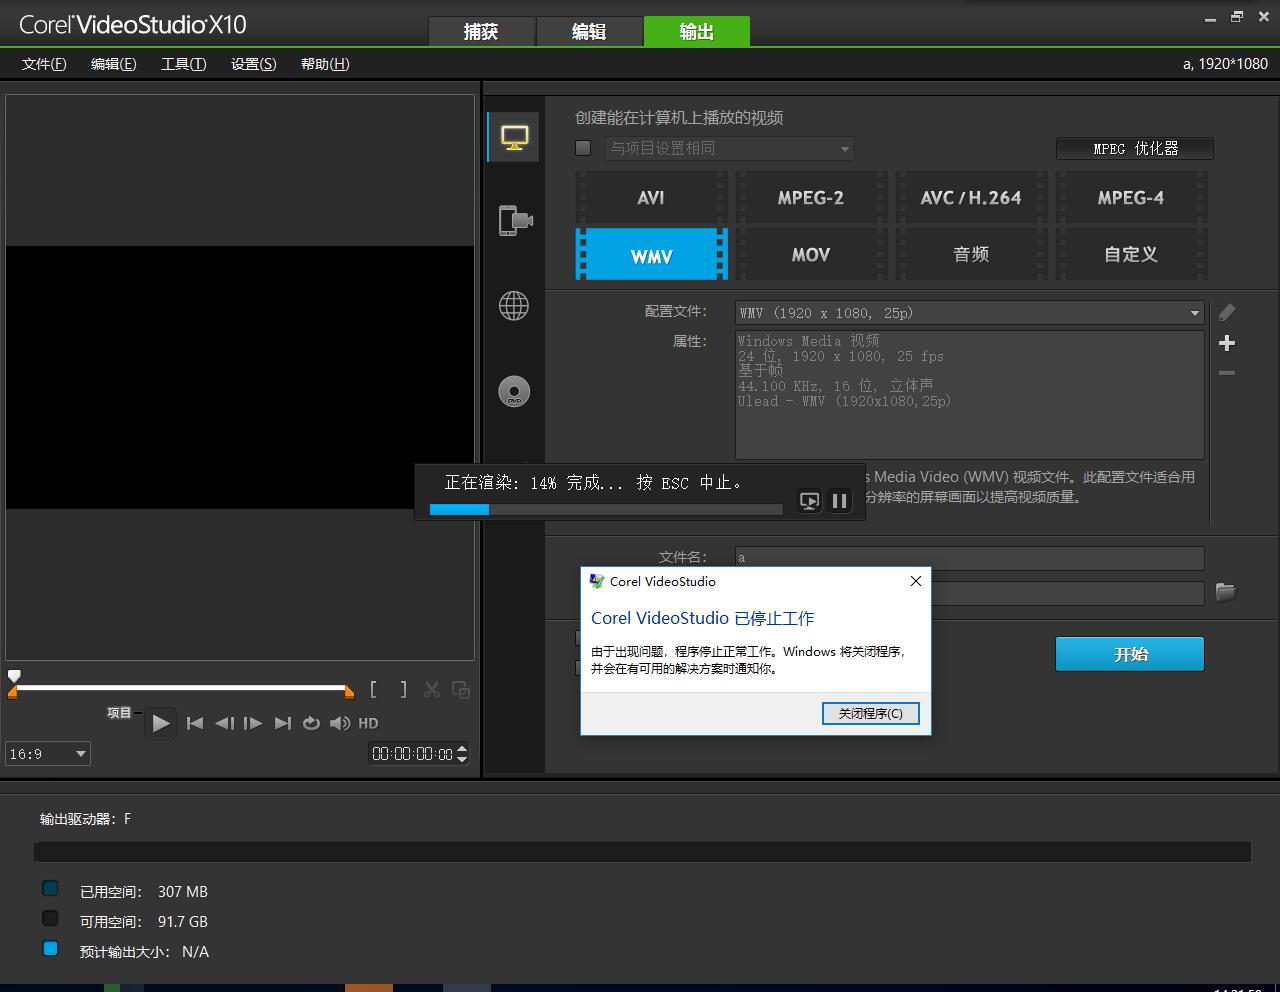Viewport: 1280px width, 992px height.
Task: Click the 关闭程序(C) button
Action: click(870, 713)
